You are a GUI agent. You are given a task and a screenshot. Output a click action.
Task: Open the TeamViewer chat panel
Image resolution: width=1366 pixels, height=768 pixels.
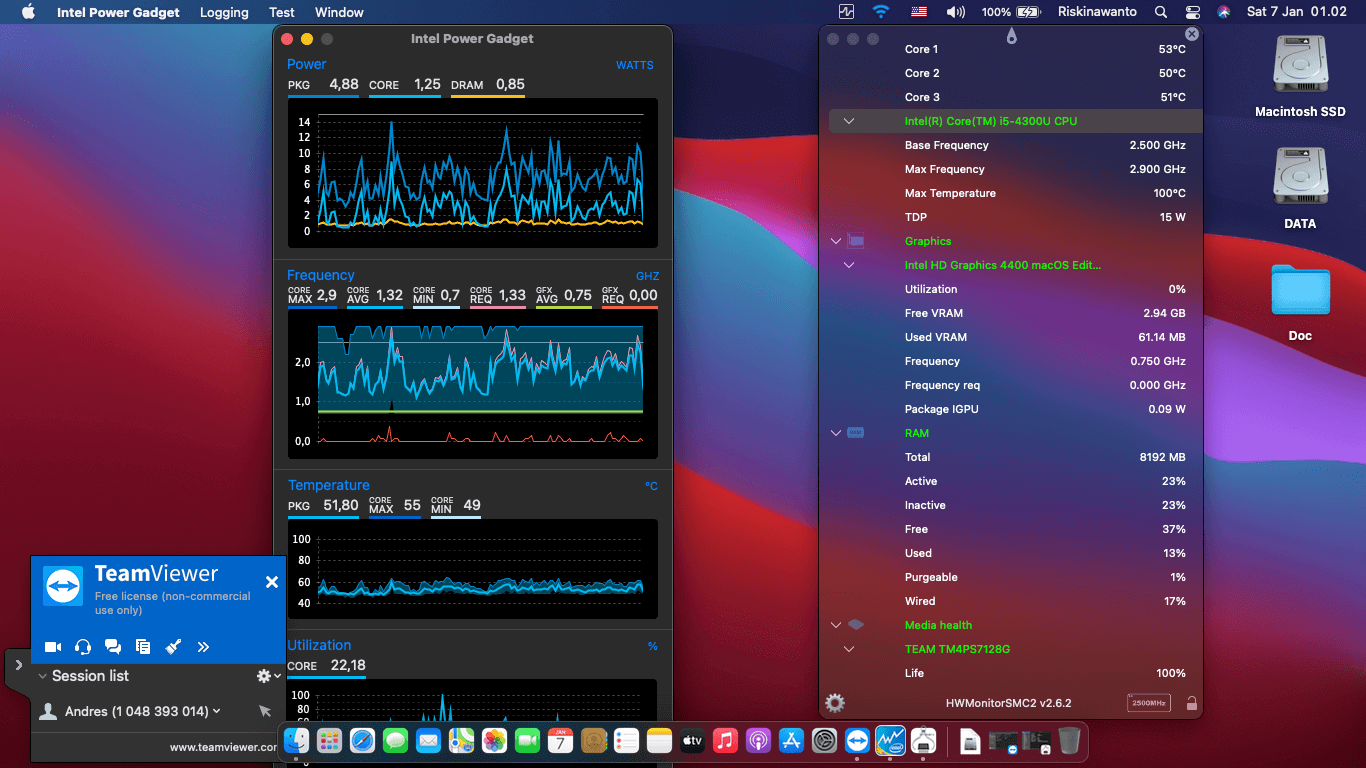click(x=112, y=646)
